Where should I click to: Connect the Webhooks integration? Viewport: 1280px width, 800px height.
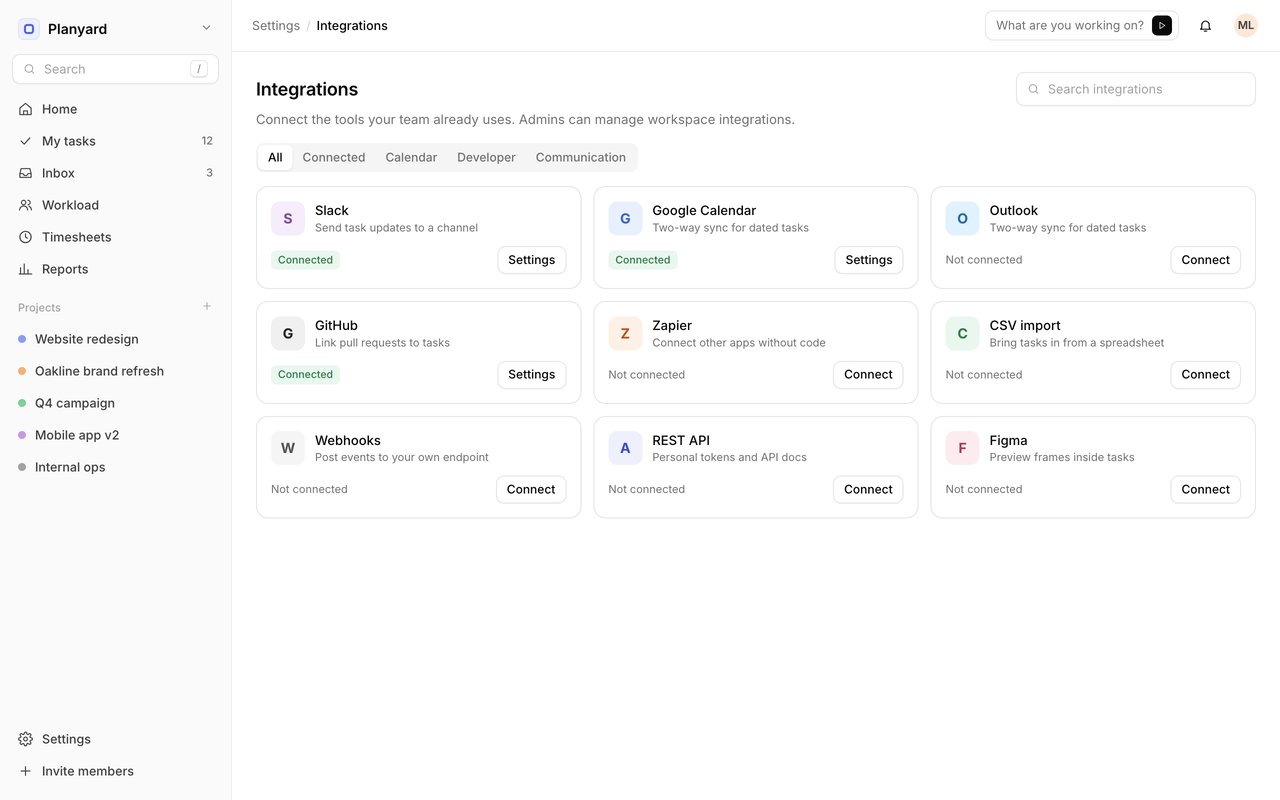[x=531, y=490]
